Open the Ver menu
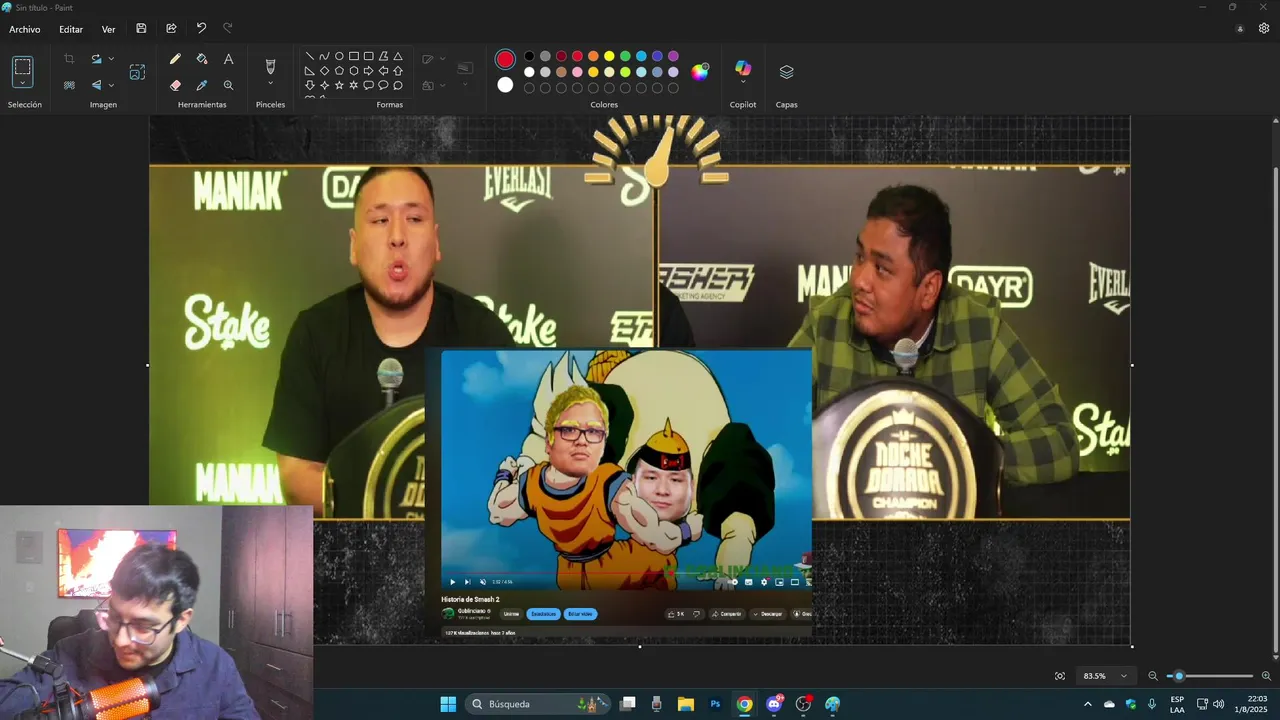The image size is (1280, 720). click(108, 29)
